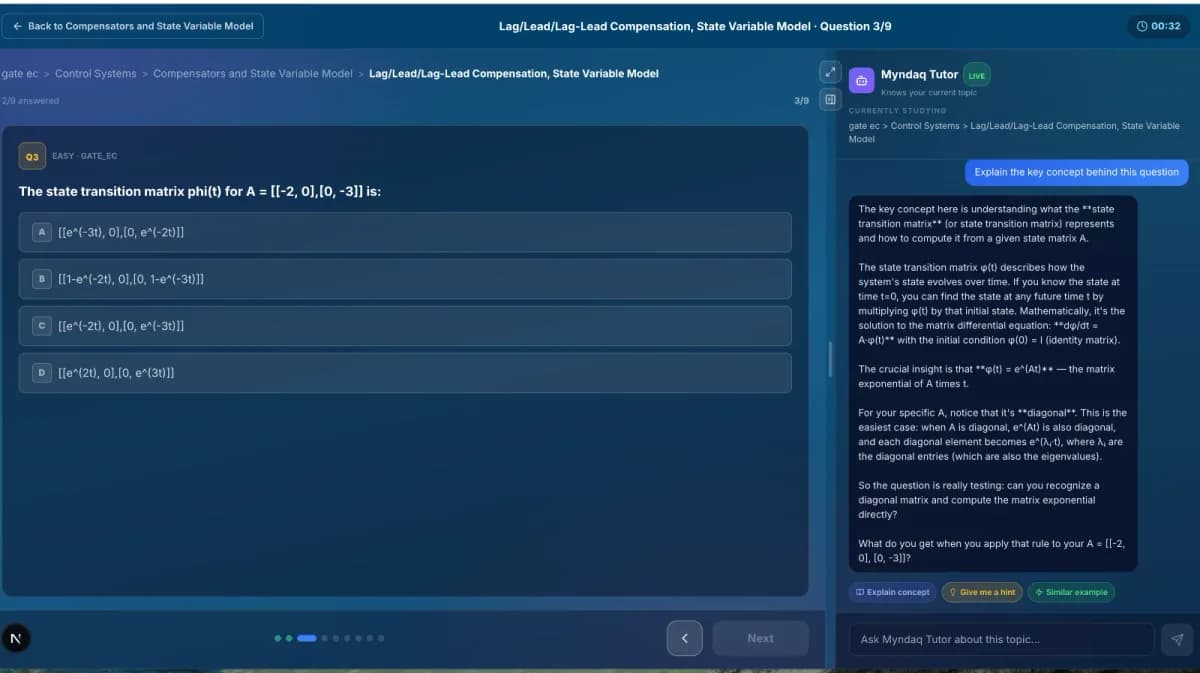Click the "CURRENTLY STUDYING" label
Viewport: 1200px width, 673px height.
pos(897,111)
